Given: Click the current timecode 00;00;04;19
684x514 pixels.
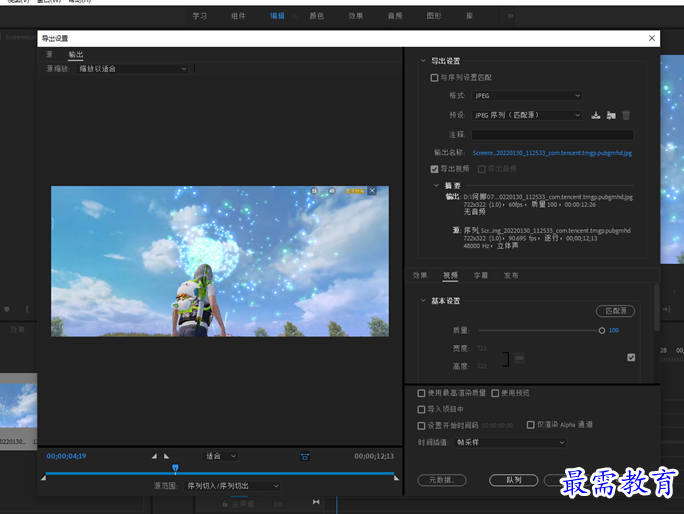Looking at the screenshot, I should point(66,456).
